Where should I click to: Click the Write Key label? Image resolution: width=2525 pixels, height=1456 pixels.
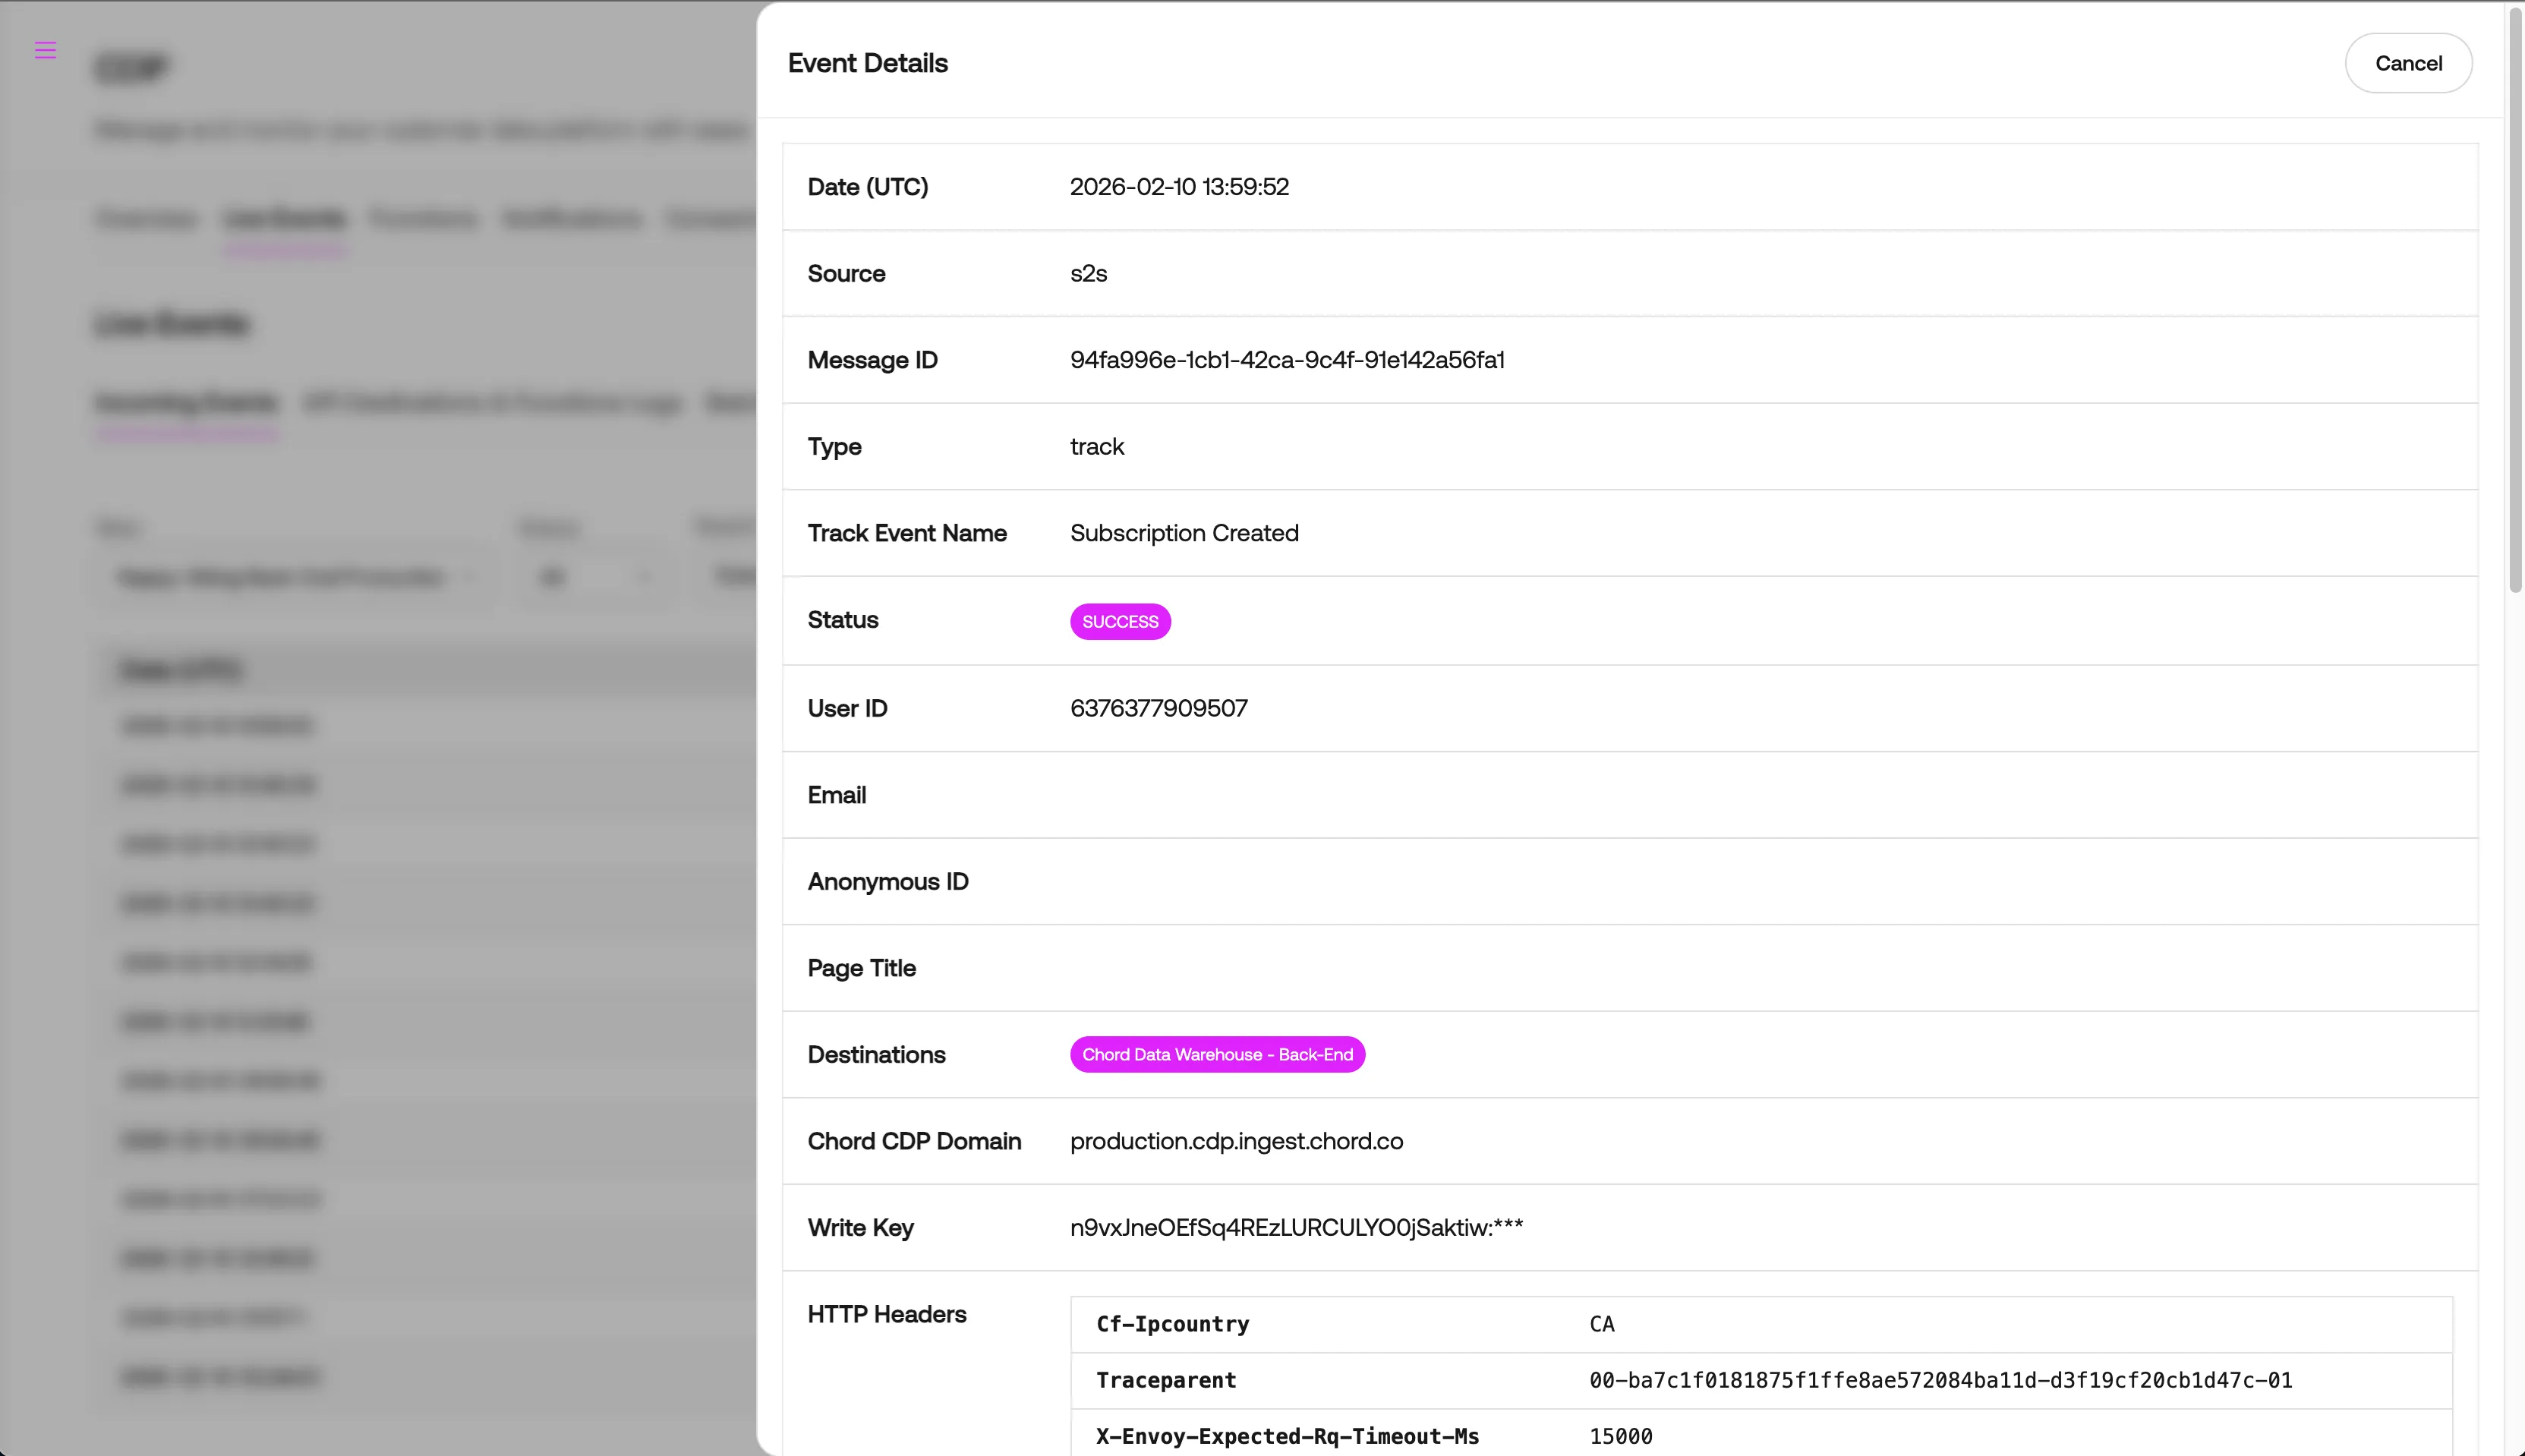point(860,1228)
